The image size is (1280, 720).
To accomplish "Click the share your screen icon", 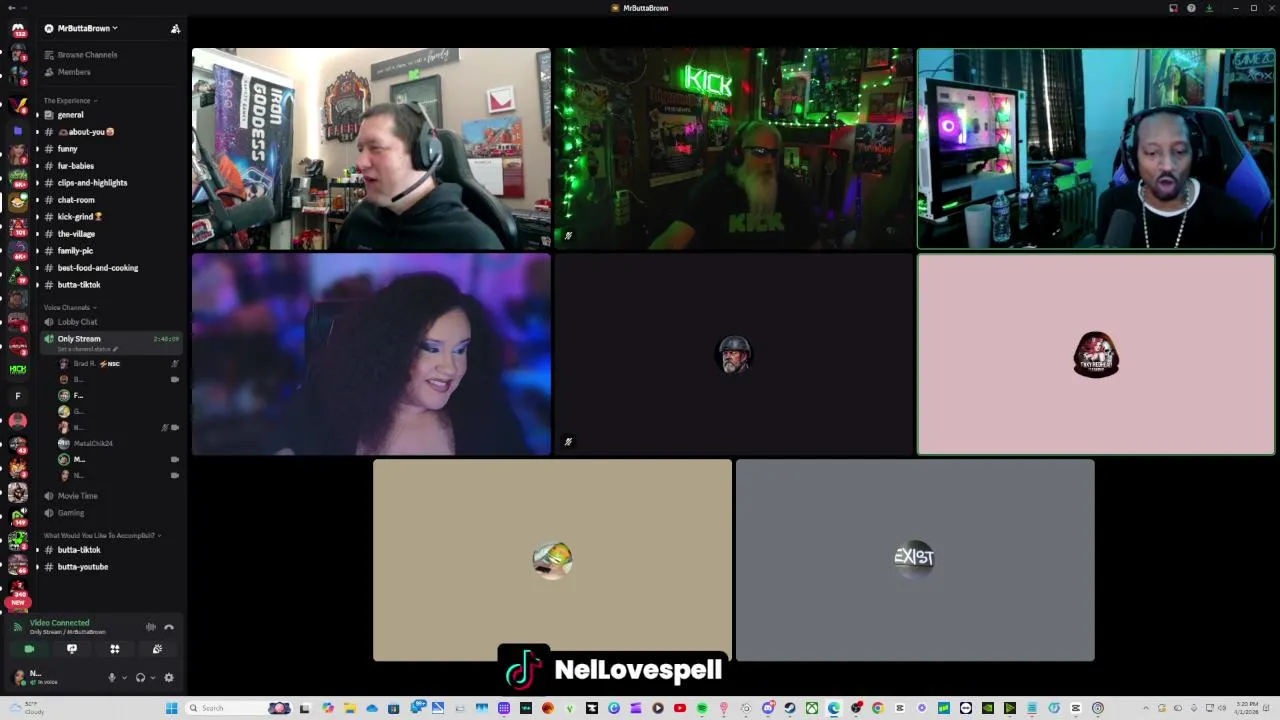I will point(72,649).
